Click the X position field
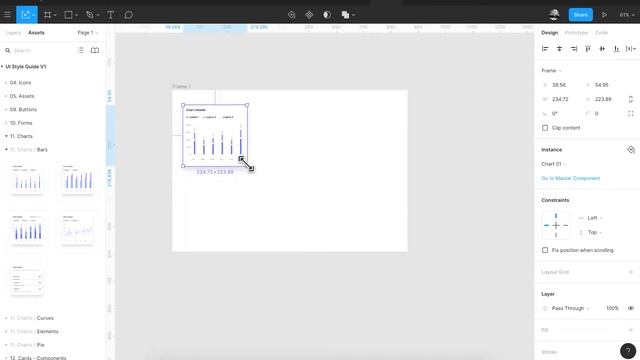Screen dimensions: 640x360 coord(559,85)
